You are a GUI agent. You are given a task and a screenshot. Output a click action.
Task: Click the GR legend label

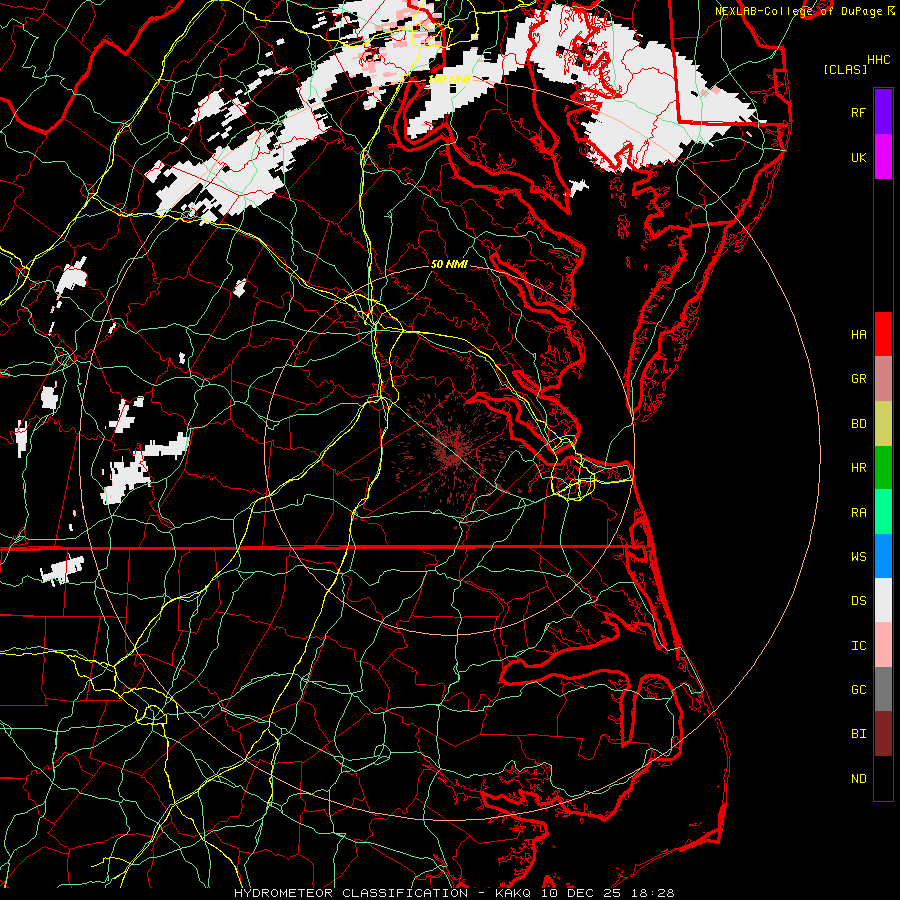click(858, 379)
